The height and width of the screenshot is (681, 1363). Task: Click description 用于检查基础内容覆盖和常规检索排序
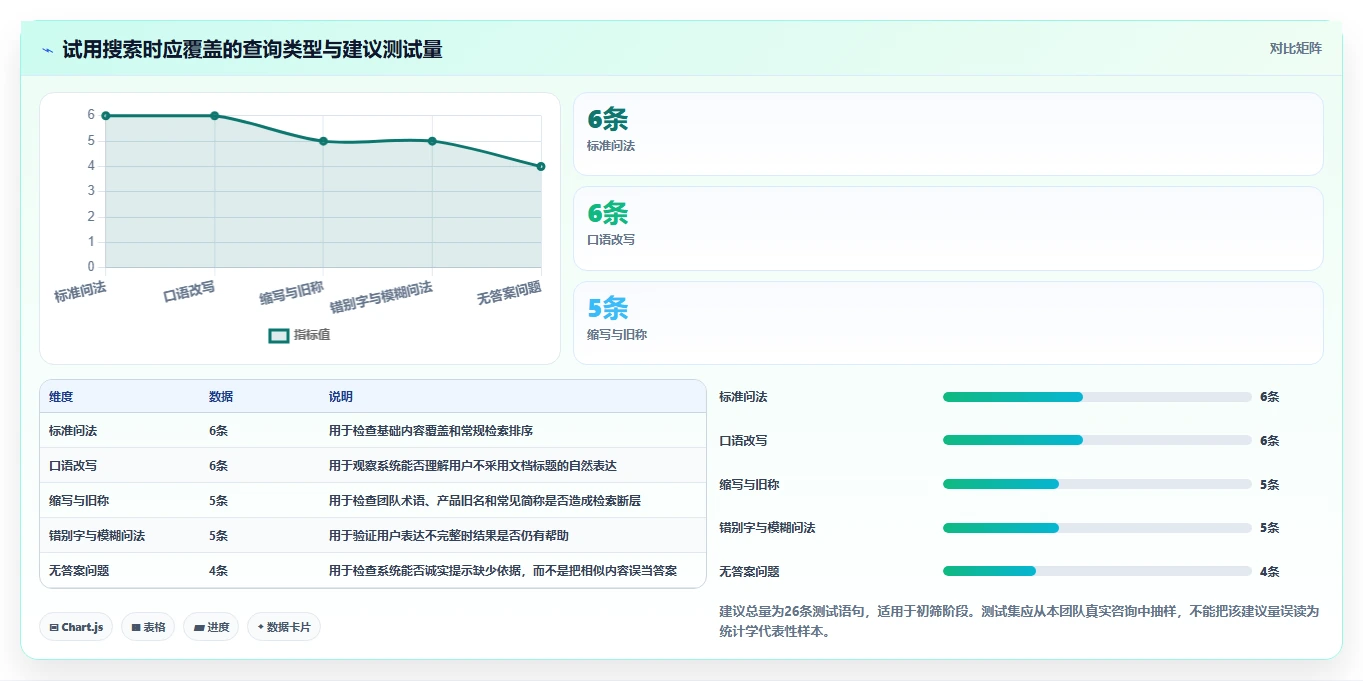pyautogui.click(x=431, y=431)
